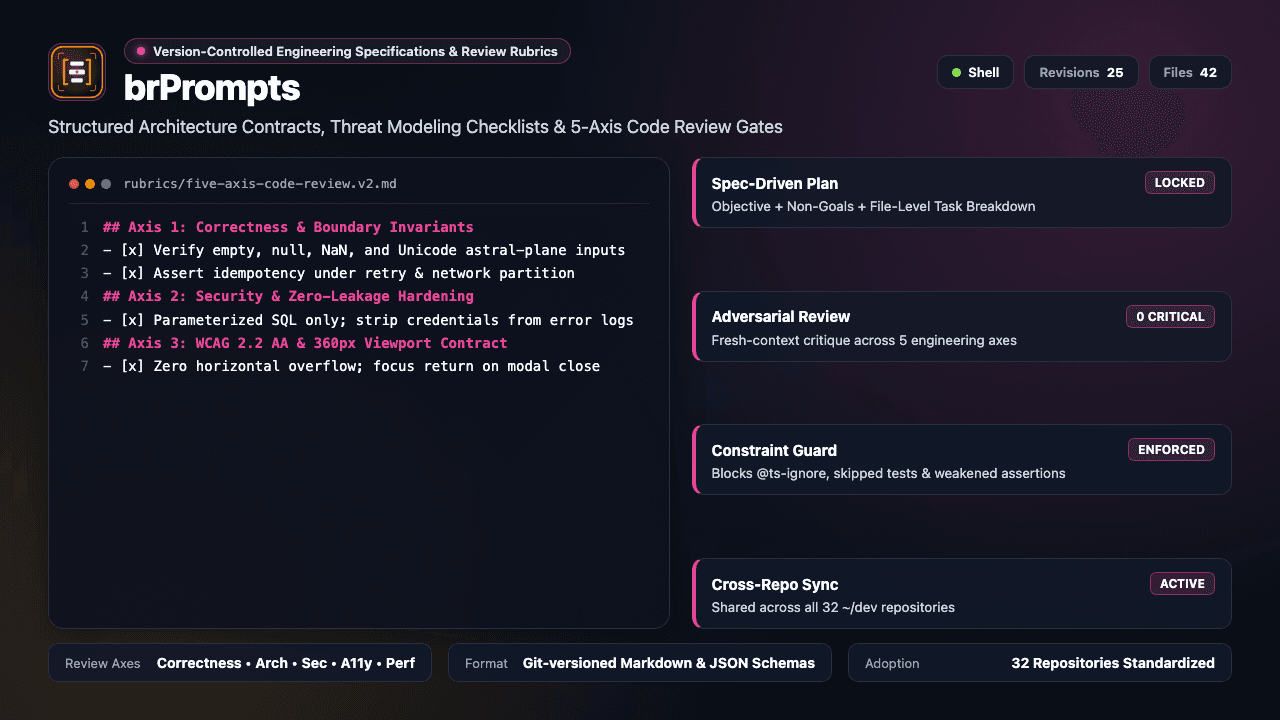Toggle checkbox for Verify empty, null, NaN line
The width and height of the screenshot is (1280, 720).
click(x=132, y=250)
